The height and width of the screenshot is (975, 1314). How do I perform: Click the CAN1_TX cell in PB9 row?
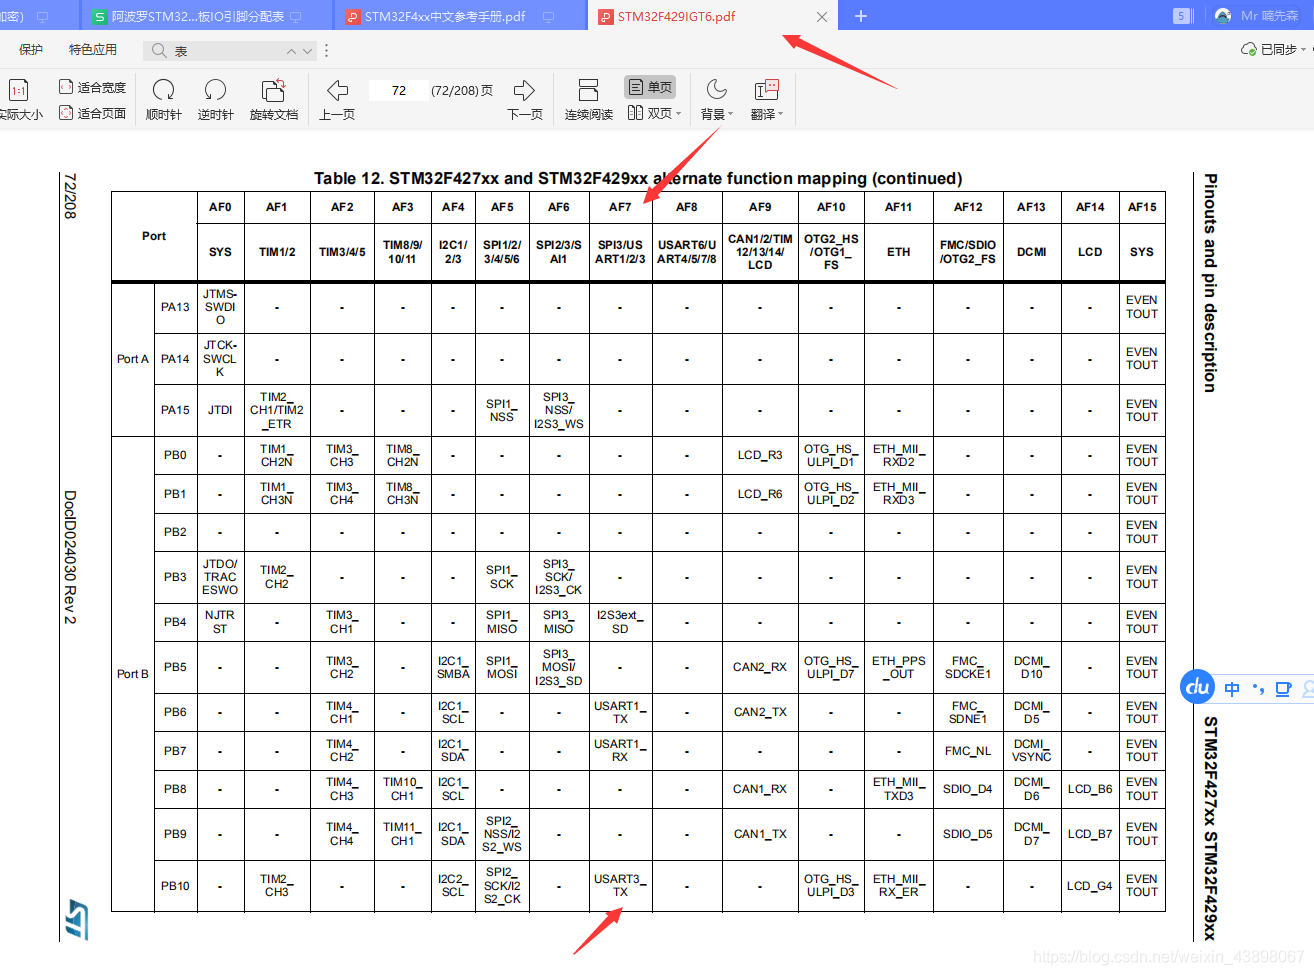[759, 834]
